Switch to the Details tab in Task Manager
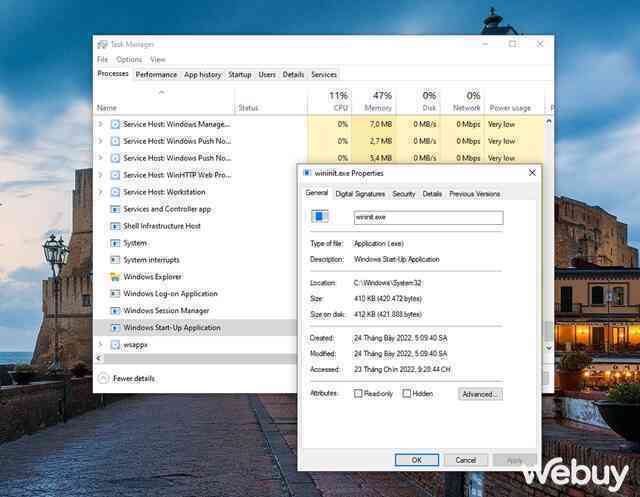Screen dimensions: 640x497 pos(293,75)
